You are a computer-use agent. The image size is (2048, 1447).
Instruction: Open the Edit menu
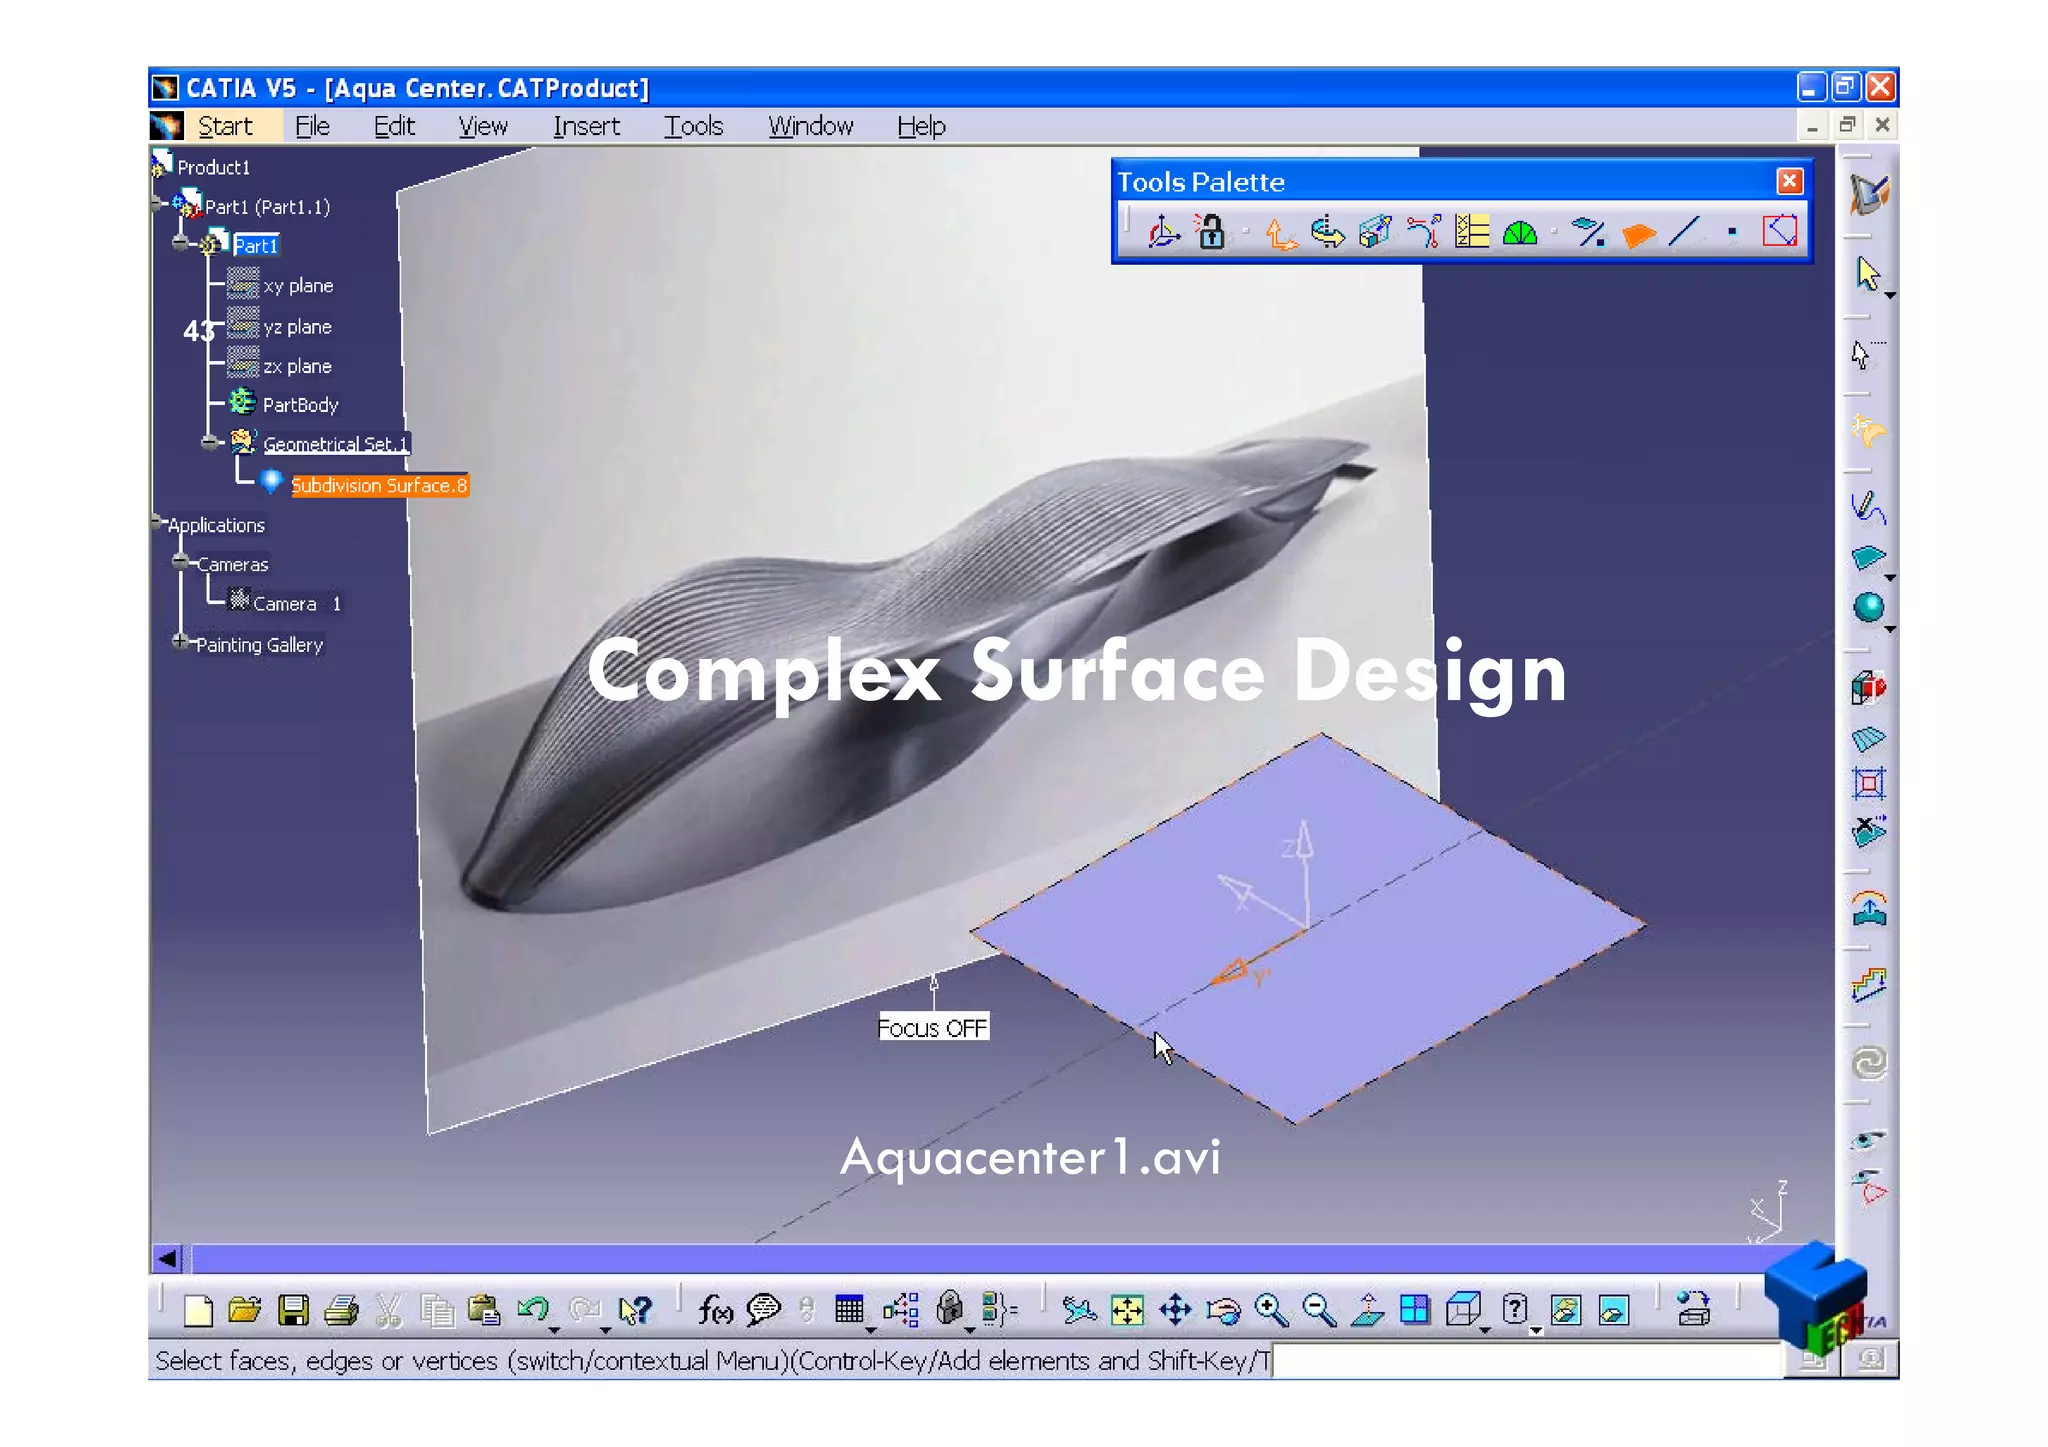coord(394,126)
